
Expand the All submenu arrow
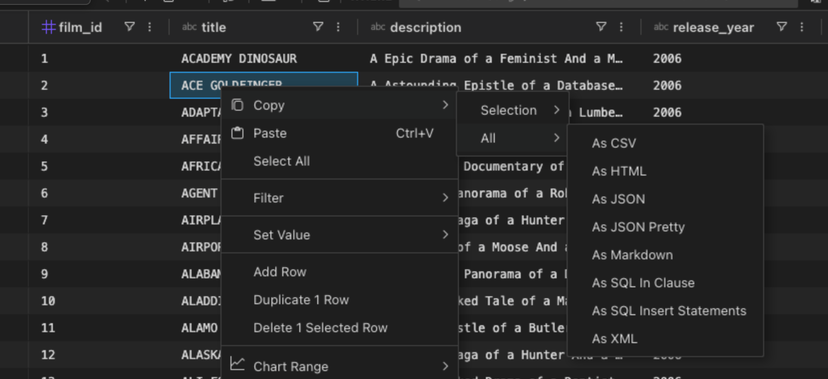557,138
